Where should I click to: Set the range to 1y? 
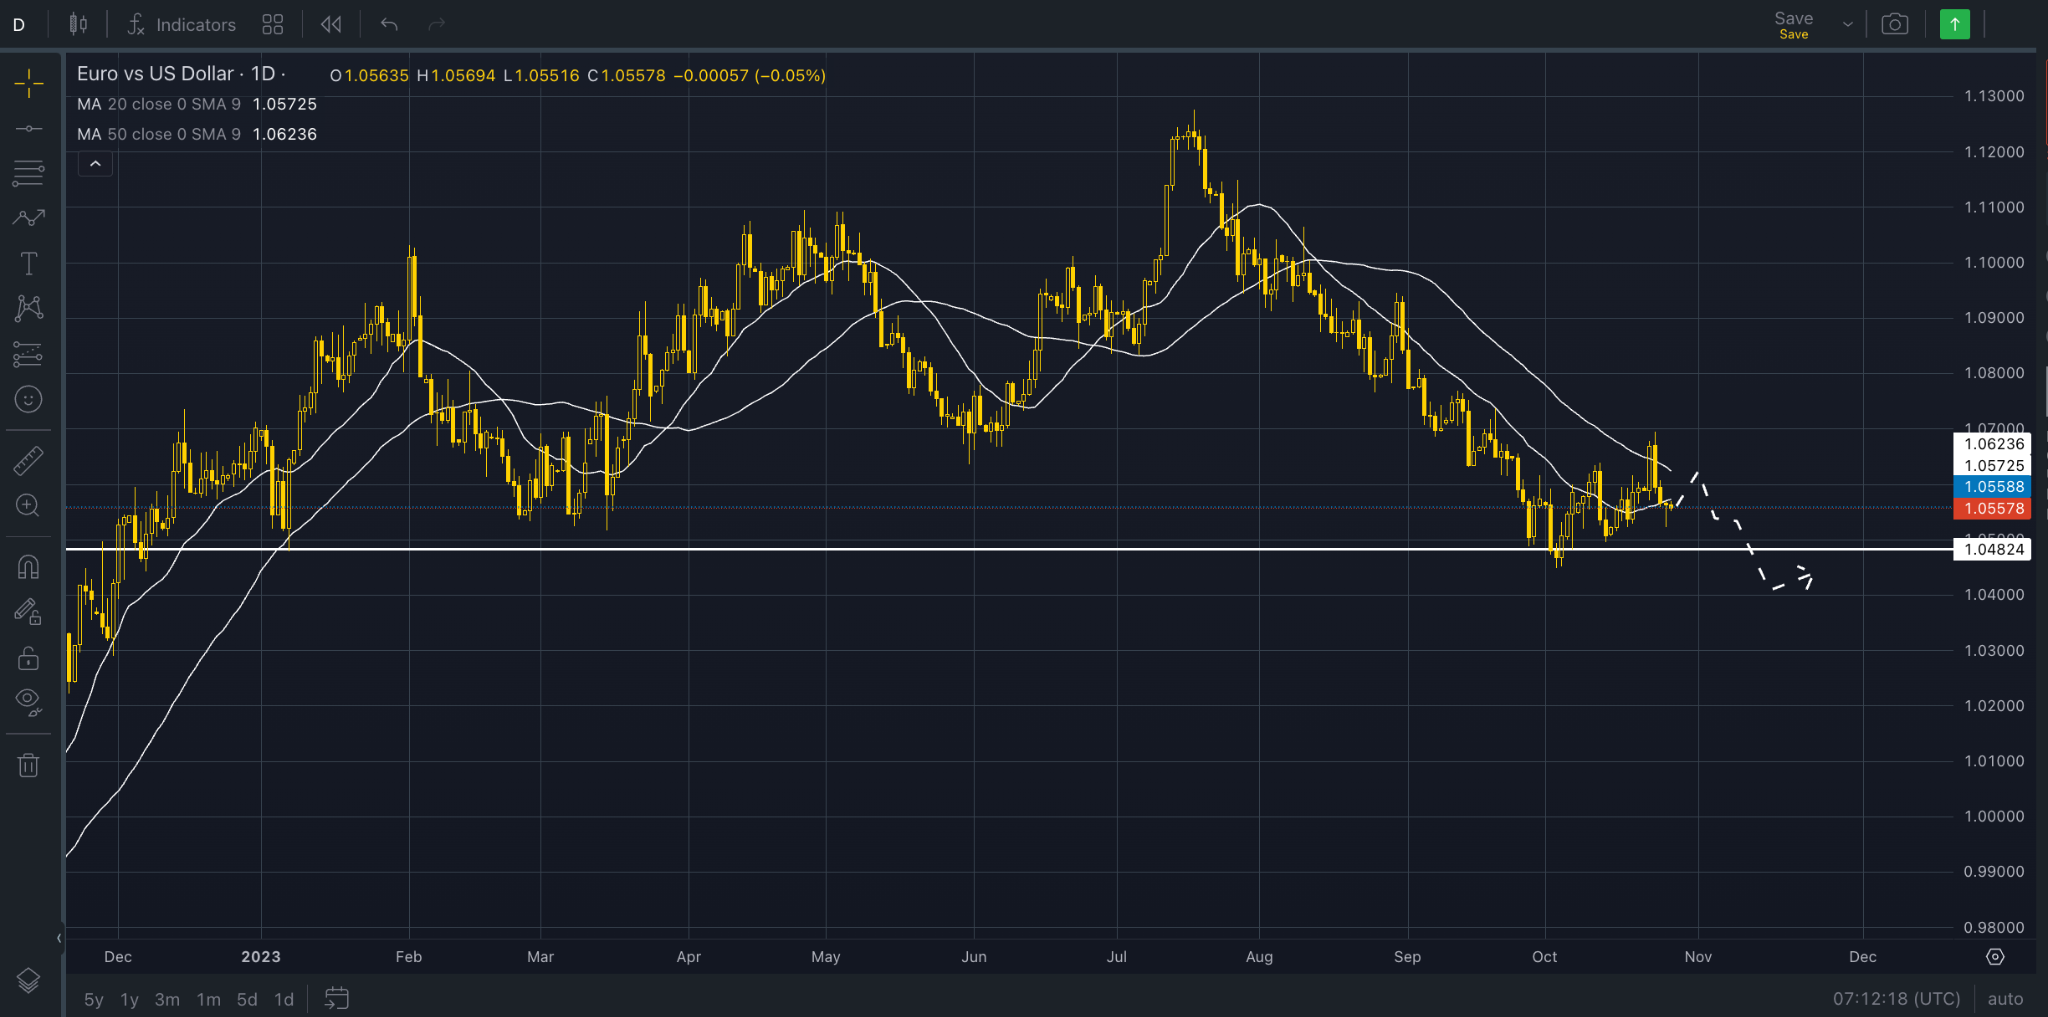pyautogui.click(x=130, y=999)
